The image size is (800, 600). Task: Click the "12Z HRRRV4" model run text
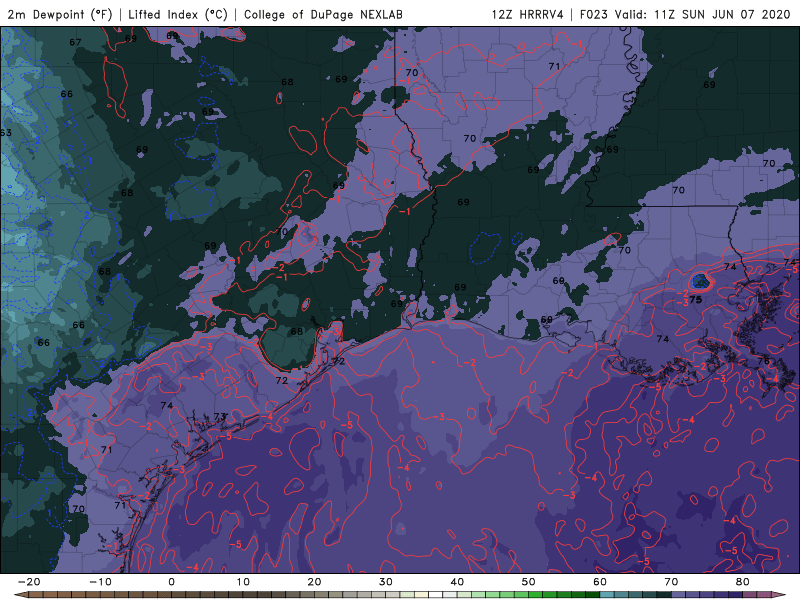[x=528, y=14]
